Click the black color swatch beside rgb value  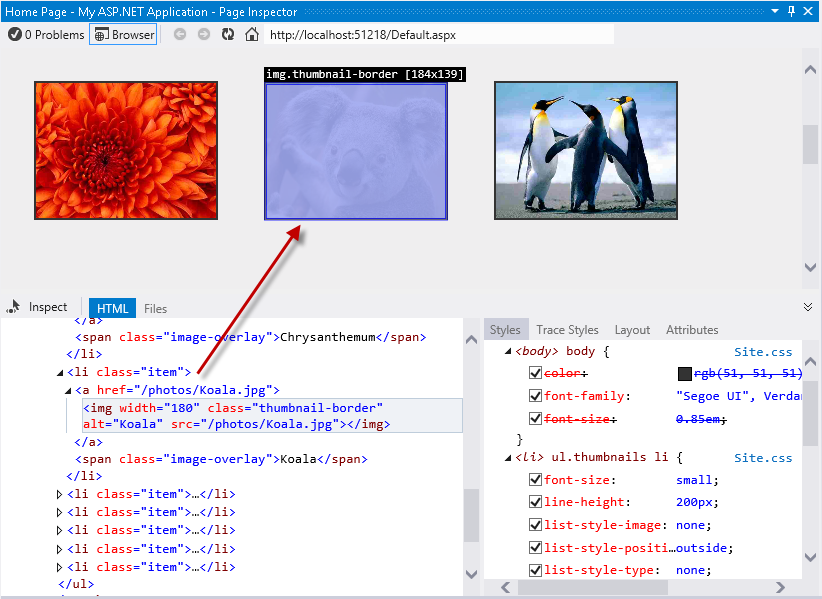tap(684, 372)
